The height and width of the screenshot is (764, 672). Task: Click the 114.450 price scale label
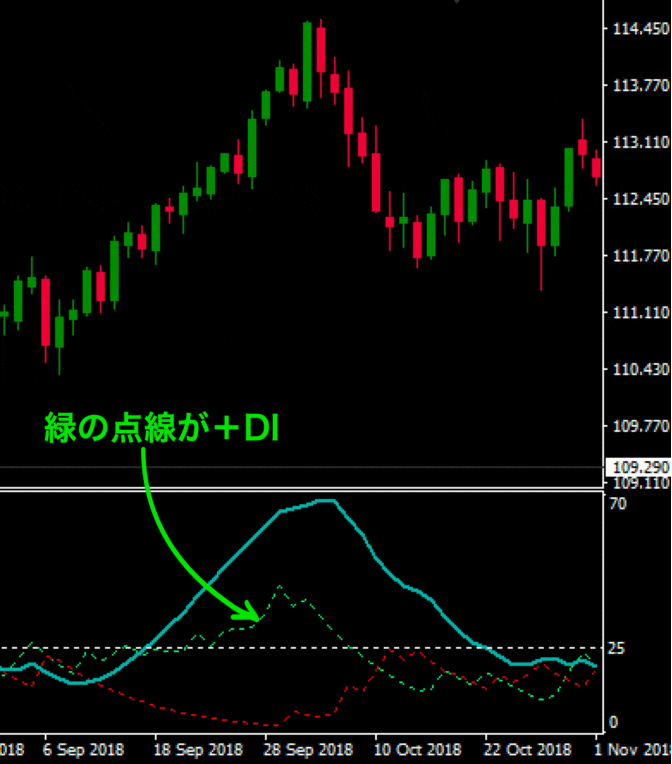click(639, 30)
